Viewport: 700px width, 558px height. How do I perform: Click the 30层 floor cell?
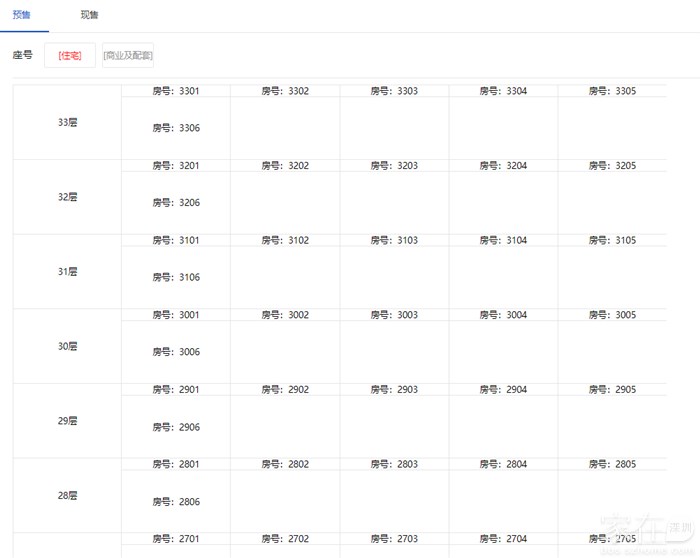point(67,346)
